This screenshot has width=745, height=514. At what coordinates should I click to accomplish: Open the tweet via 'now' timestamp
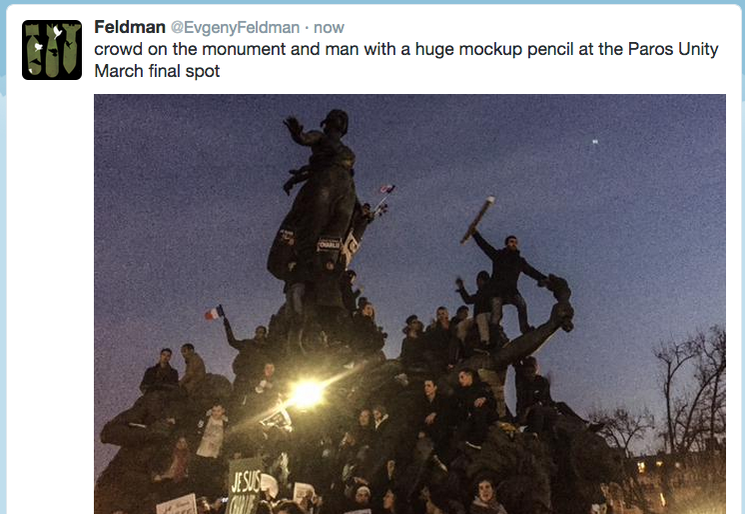329,28
